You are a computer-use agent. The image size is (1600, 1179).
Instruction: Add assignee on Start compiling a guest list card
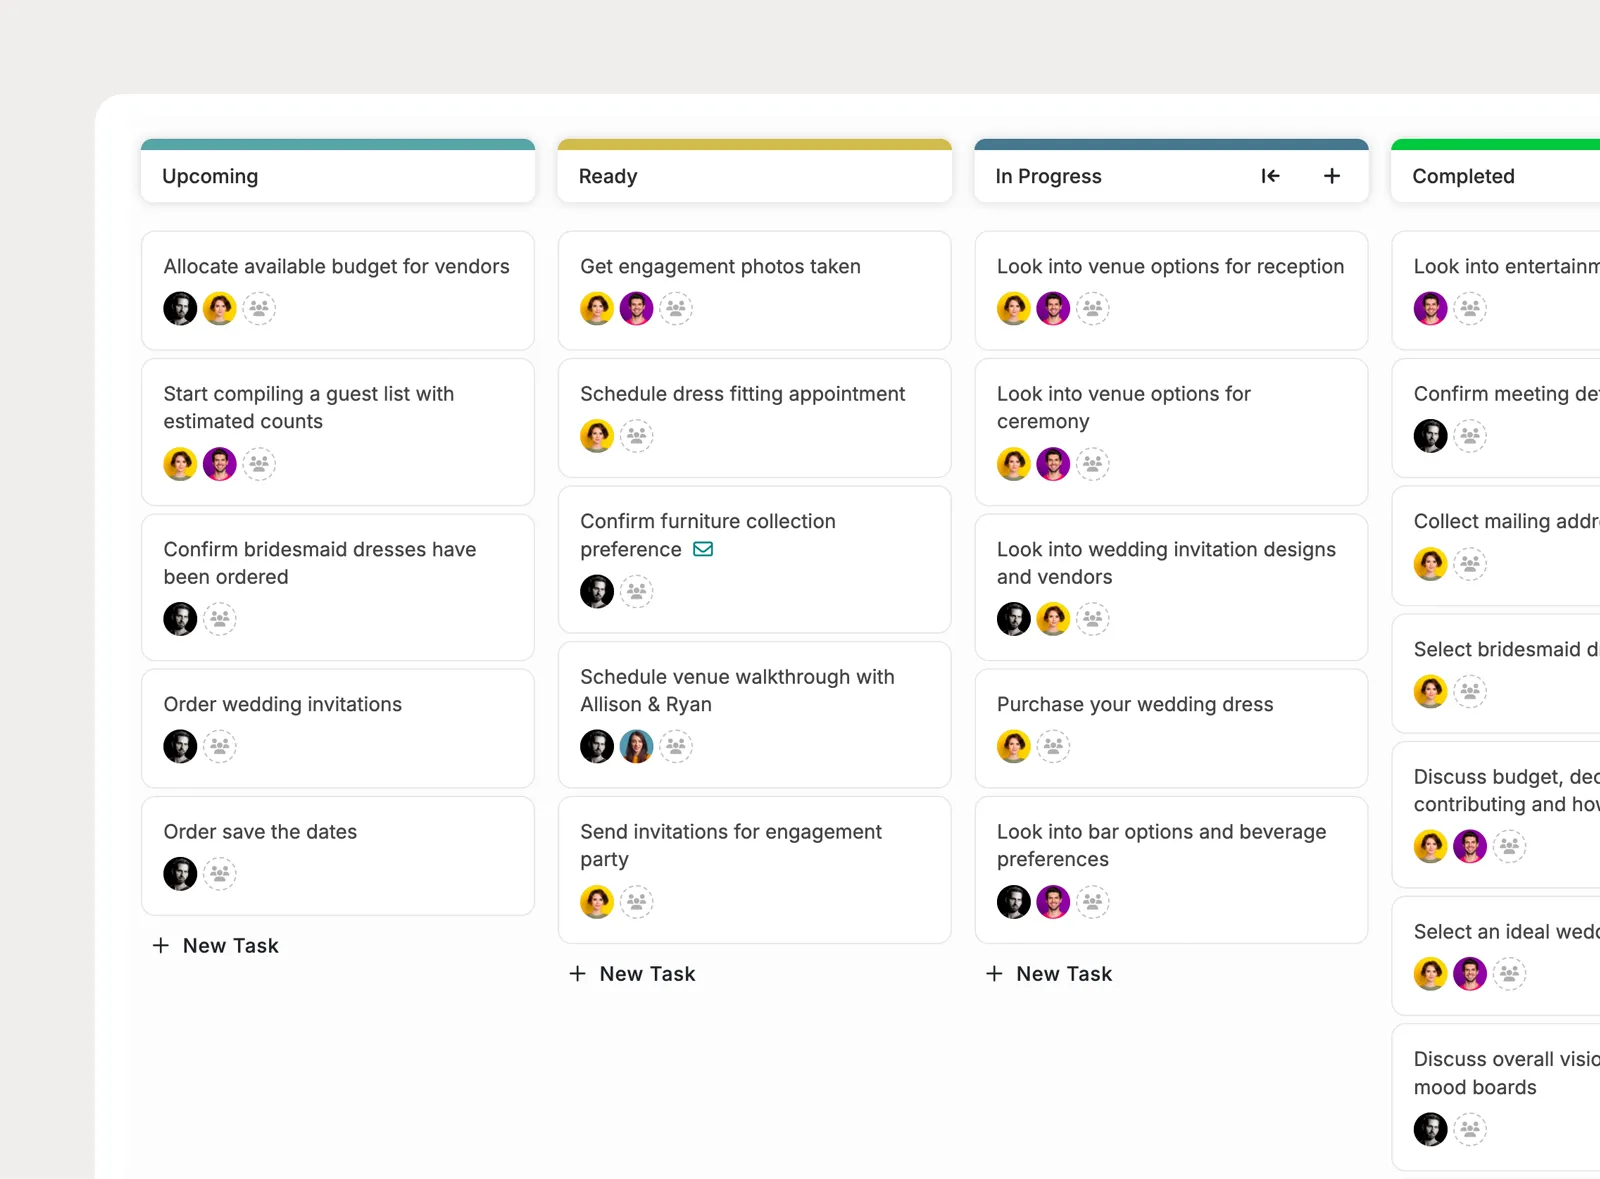coord(259,464)
